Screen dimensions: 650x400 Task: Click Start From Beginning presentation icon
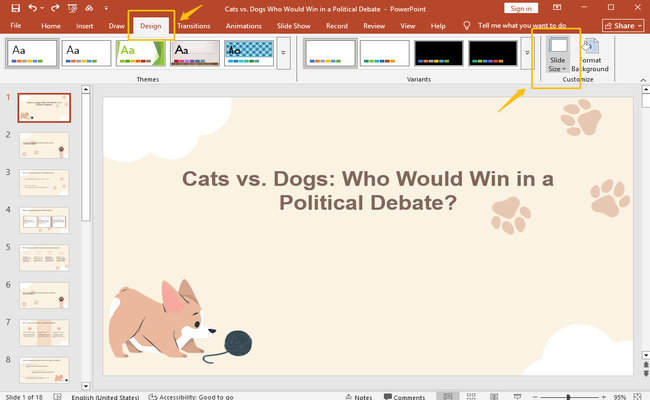pyautogui.click(x=72, y=8)
